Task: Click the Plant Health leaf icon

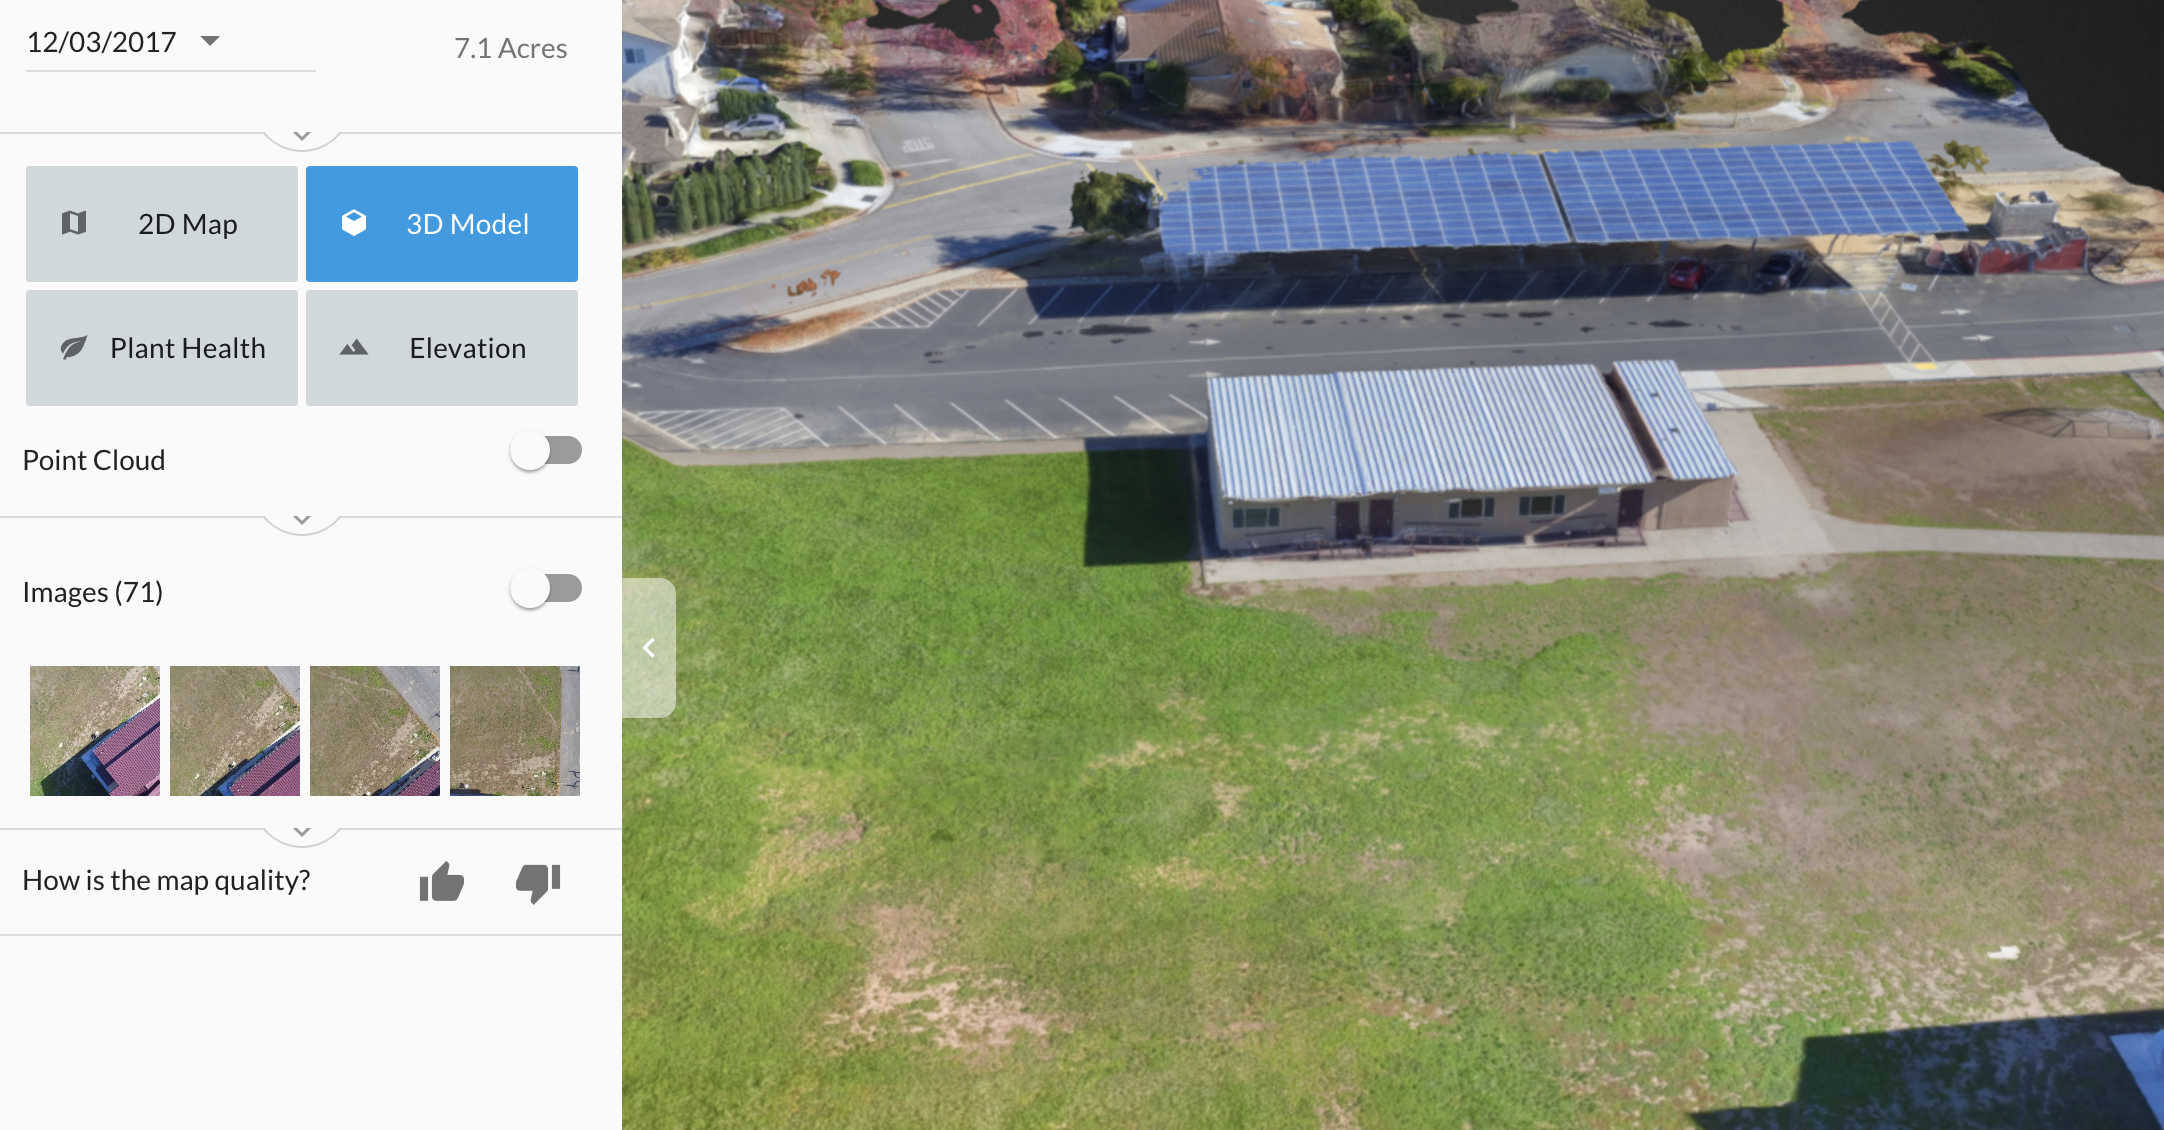Action: pos(74,348)
